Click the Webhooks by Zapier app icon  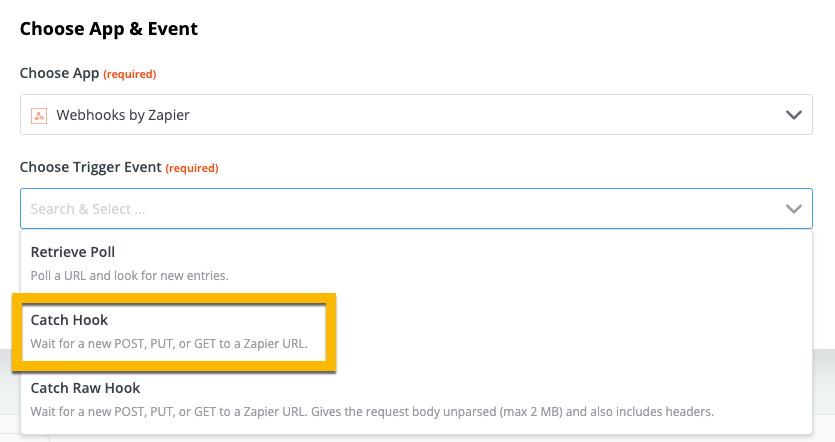(x=39, y=115)
